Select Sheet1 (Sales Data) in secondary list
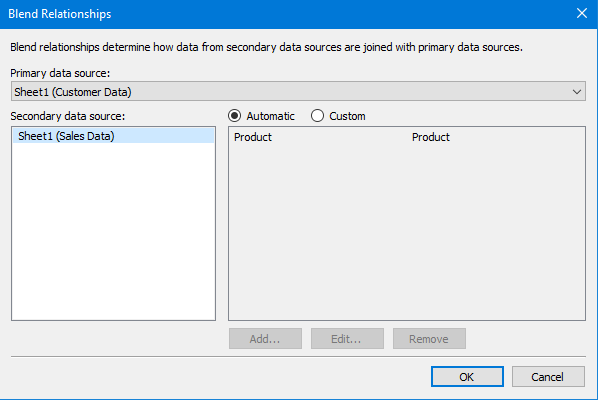 [x=114, y=136]
